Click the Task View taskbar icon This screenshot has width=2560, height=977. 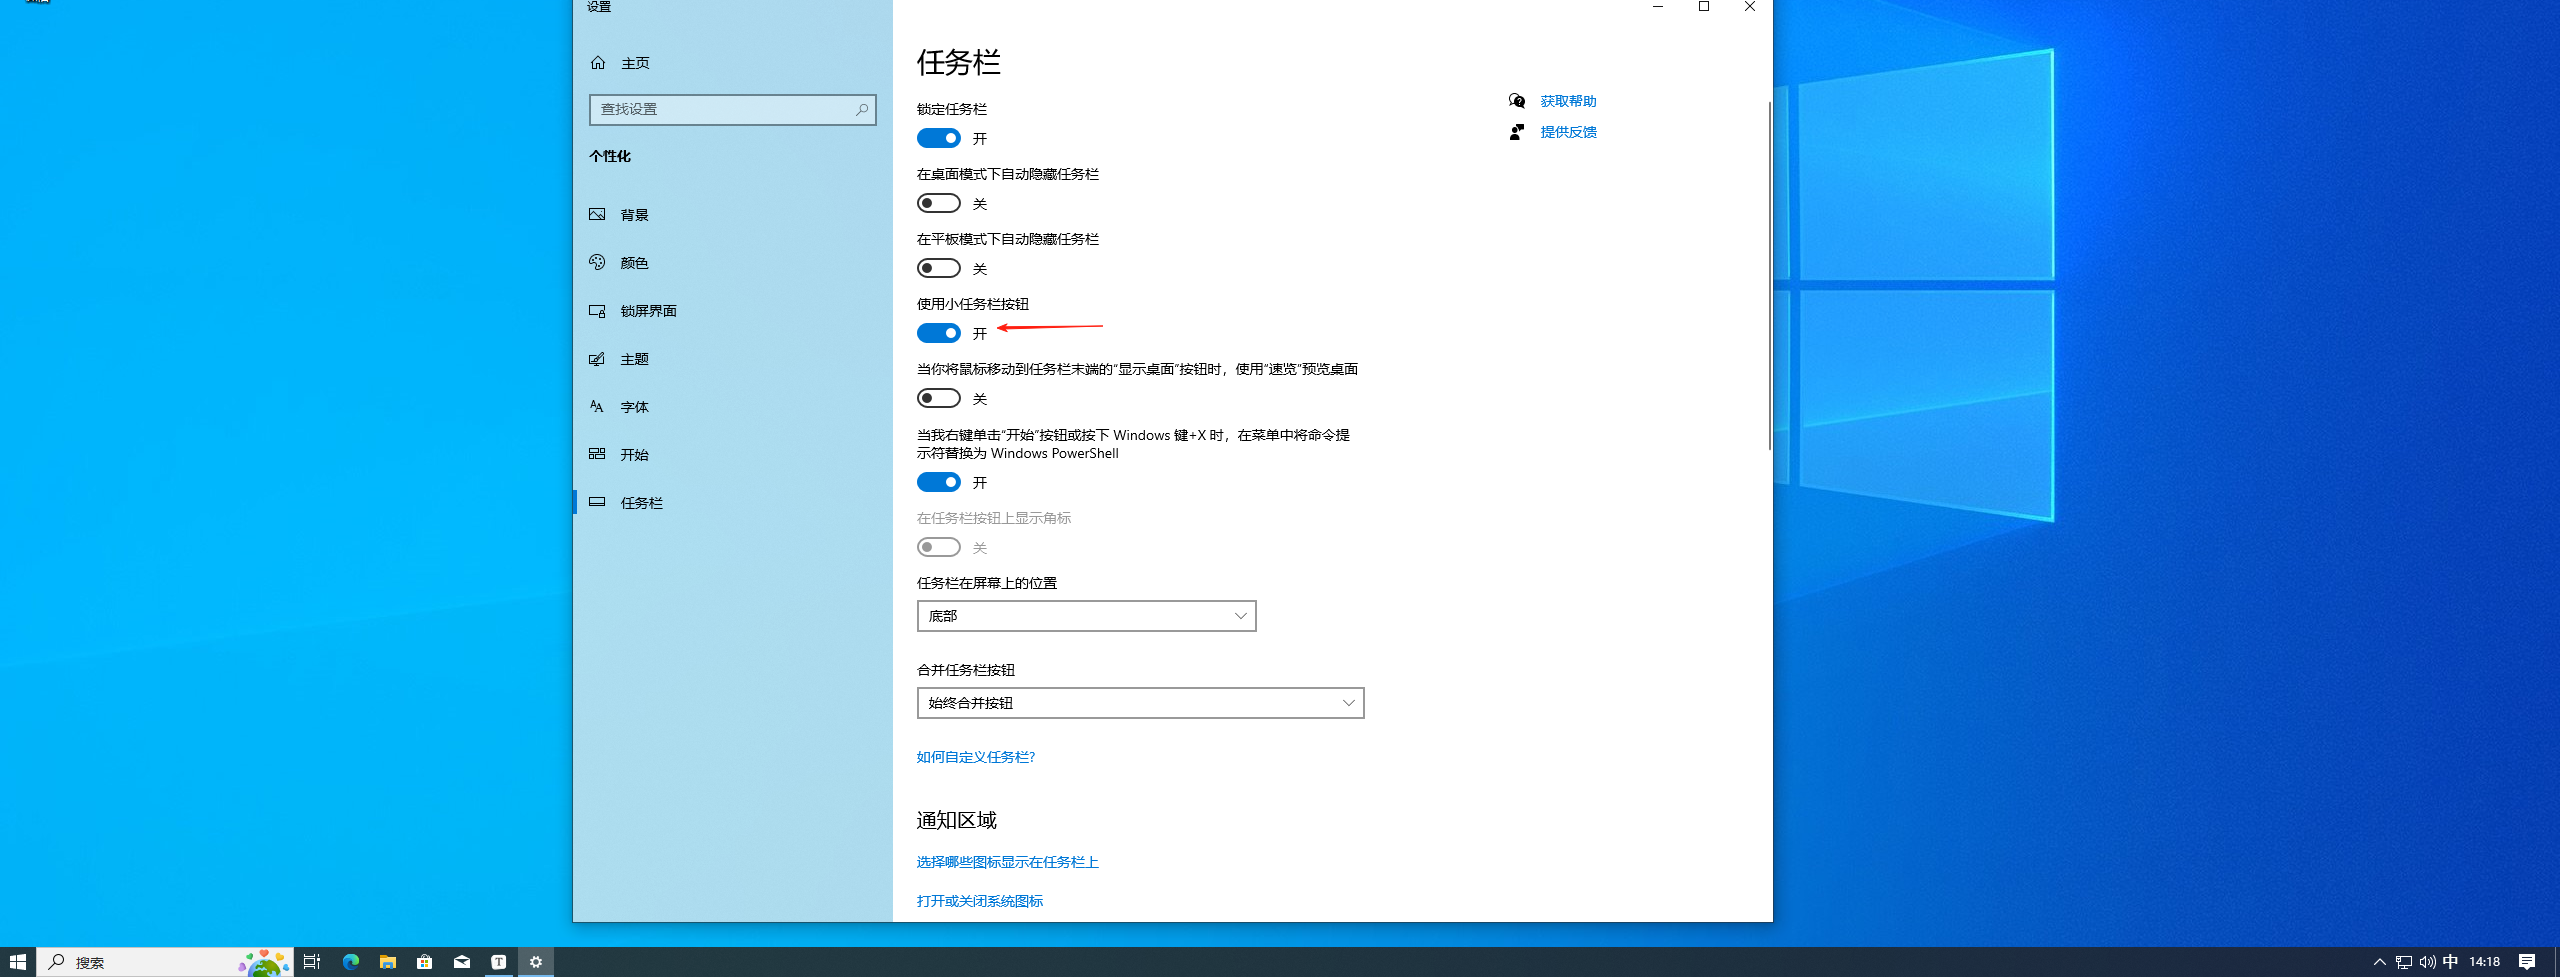pyautogui.click(x=312, y=962)
